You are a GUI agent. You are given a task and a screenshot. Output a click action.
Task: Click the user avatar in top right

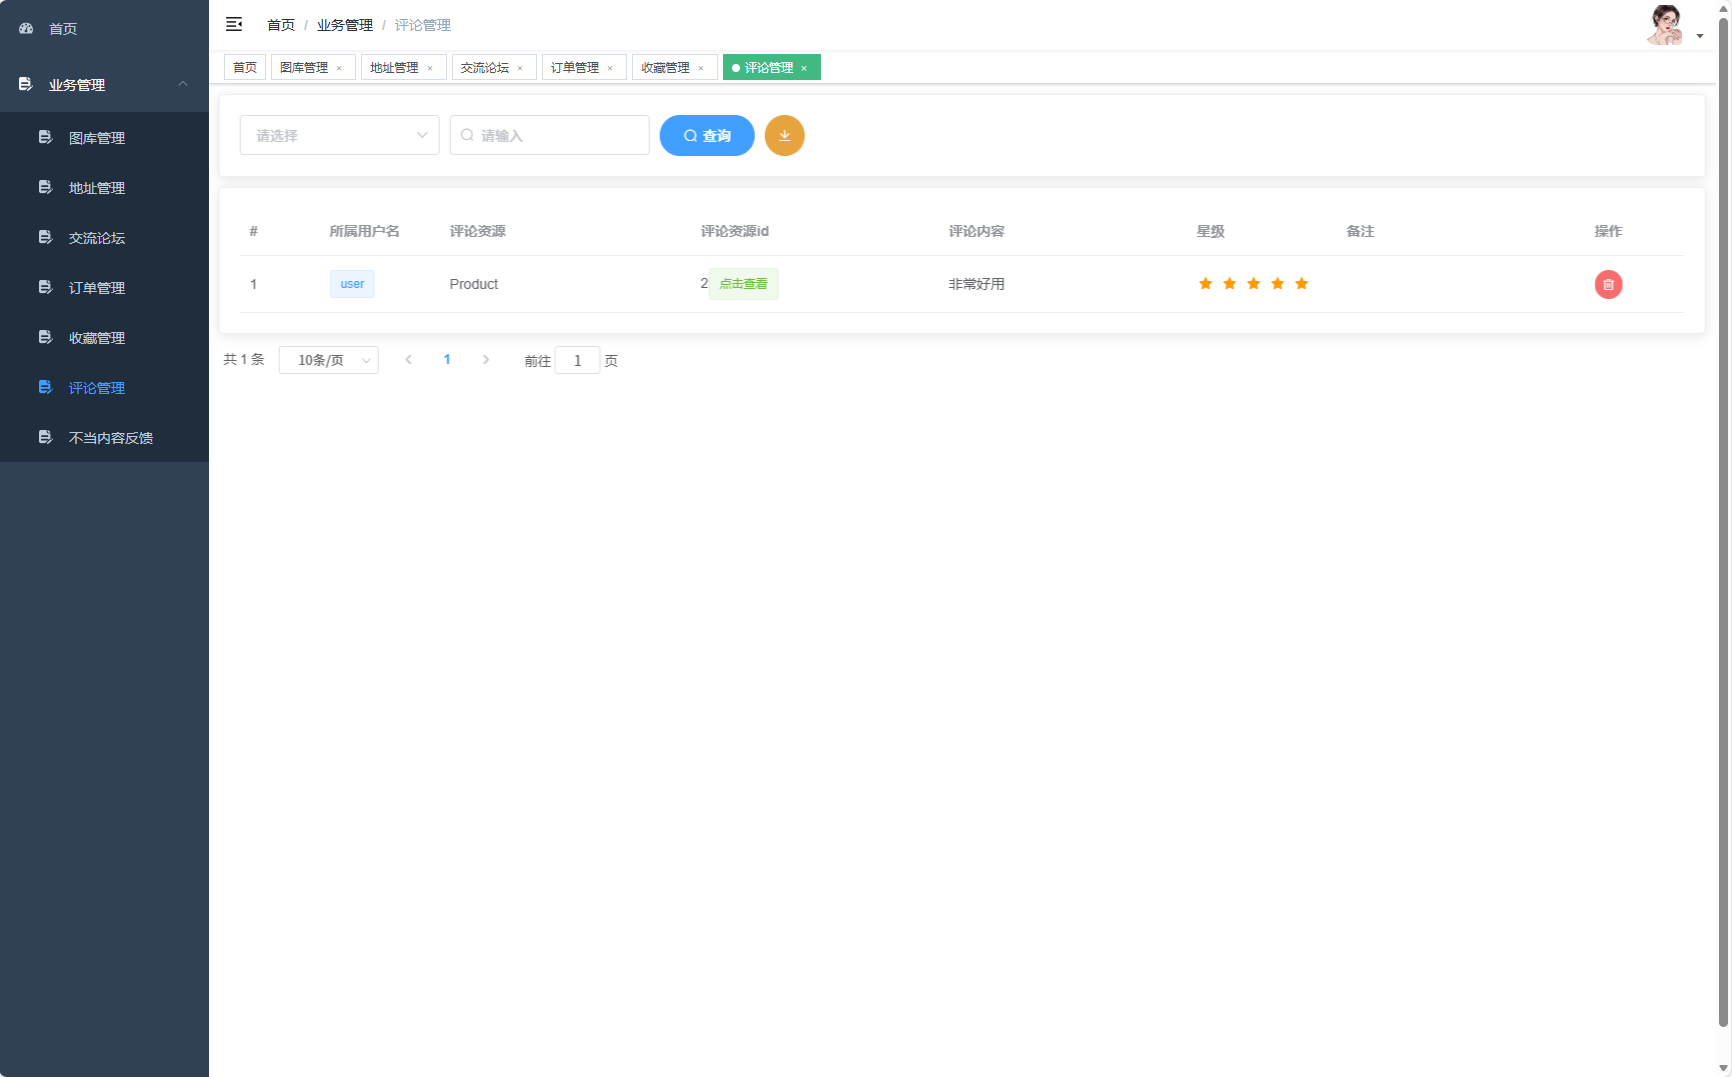point(1665,25)
